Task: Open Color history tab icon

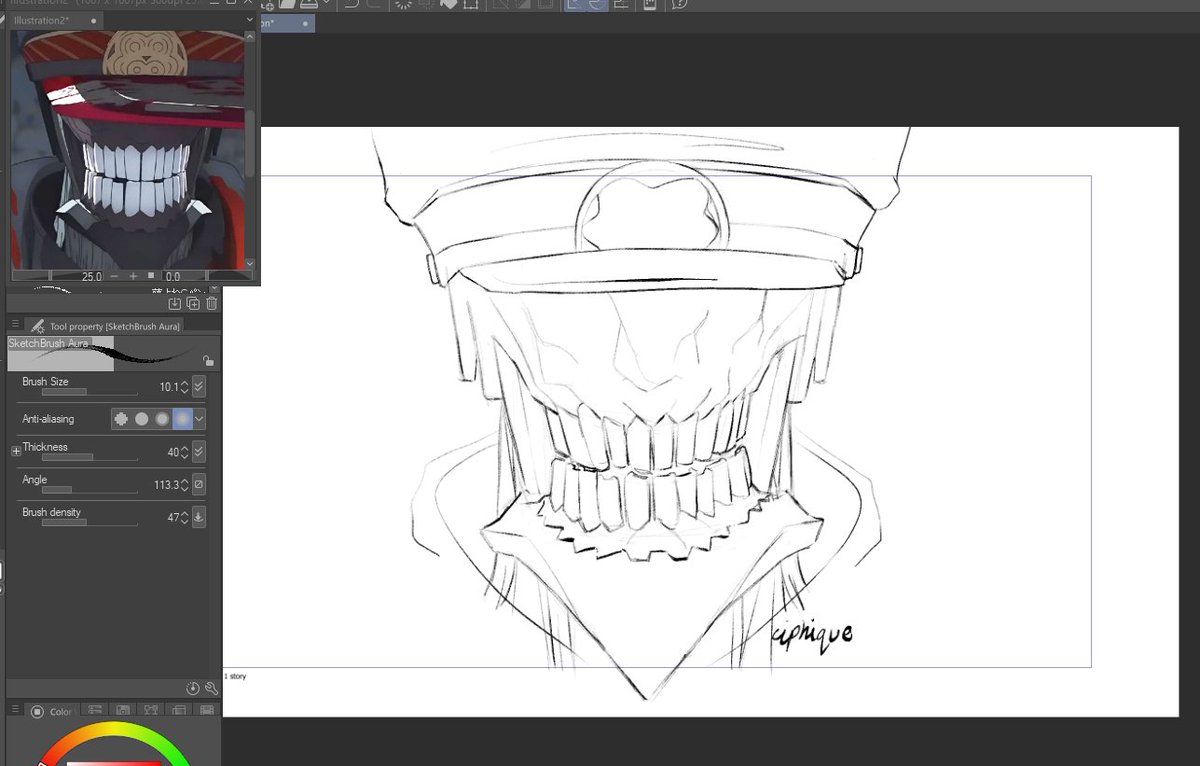Action: pyautogui.click(x=207, y=711)
